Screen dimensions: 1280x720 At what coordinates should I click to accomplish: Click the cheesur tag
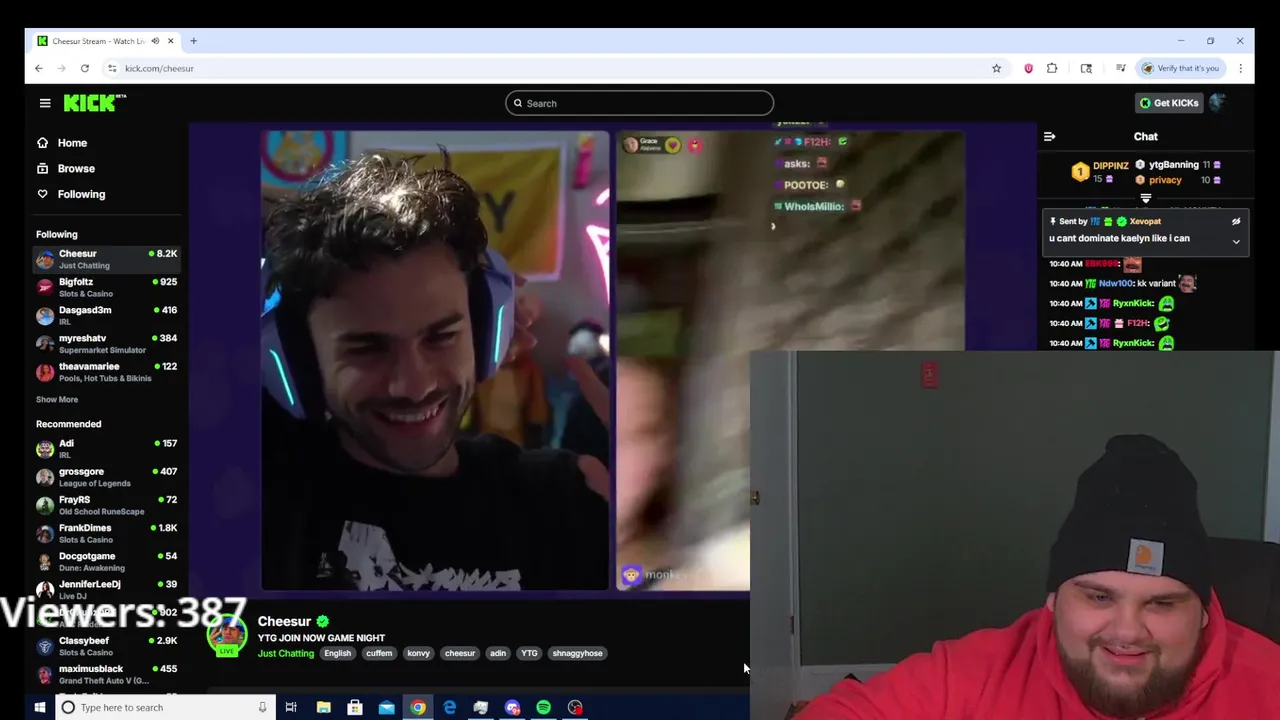point(460,654)
